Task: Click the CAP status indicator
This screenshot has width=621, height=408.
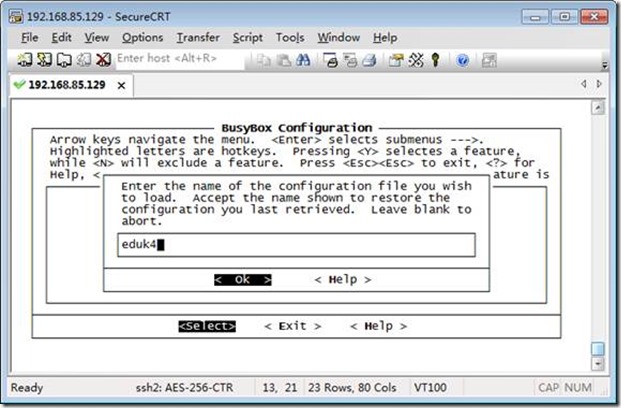Action: 549,387
